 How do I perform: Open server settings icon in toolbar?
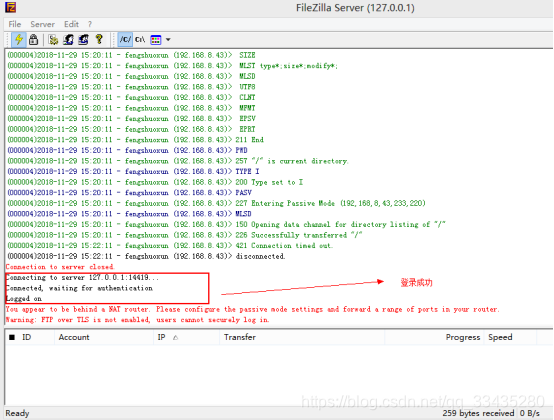pyautogui.click(x=53, y=39)
